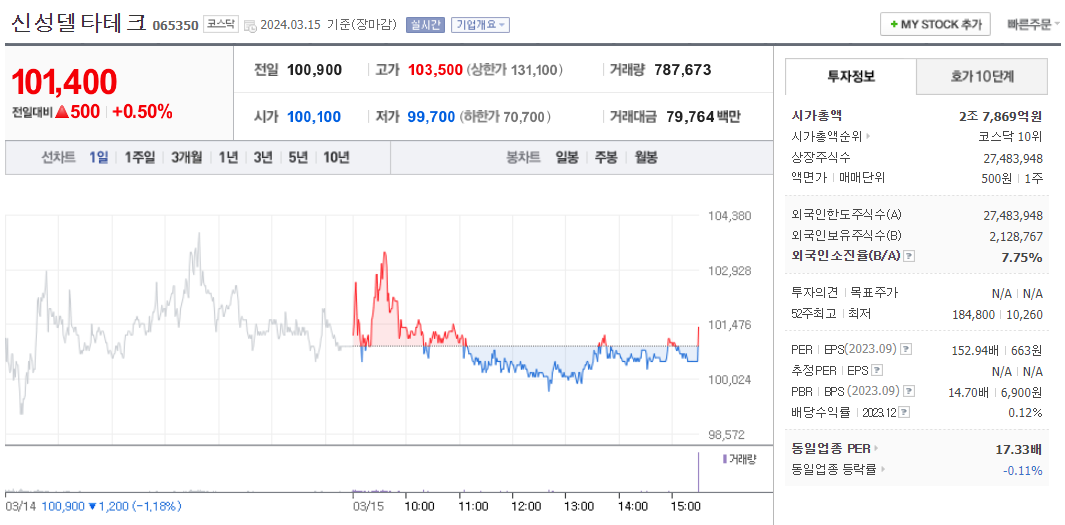Show the 주봉 candle chart
Screen dimensions: 1065x525
pos(607,158)
